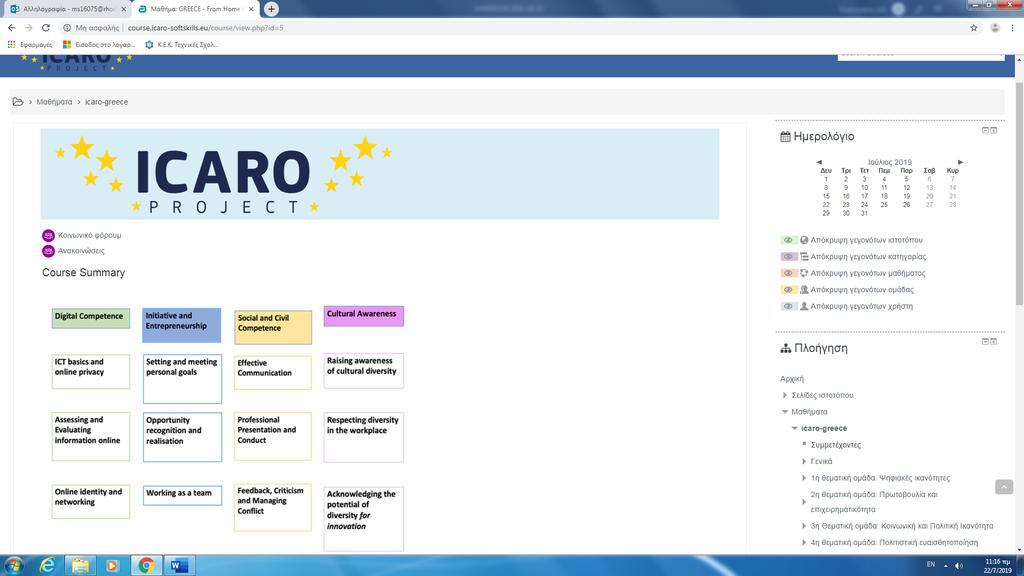Expand Σελίδες ιστοτόπου tree node
Viewport: 1024px width, 576px height.
(785, 395)
